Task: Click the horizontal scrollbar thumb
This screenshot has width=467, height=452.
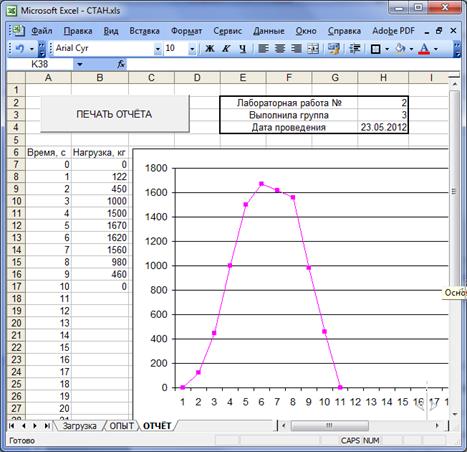Action: pyautogui.click(x=330, y=425)
